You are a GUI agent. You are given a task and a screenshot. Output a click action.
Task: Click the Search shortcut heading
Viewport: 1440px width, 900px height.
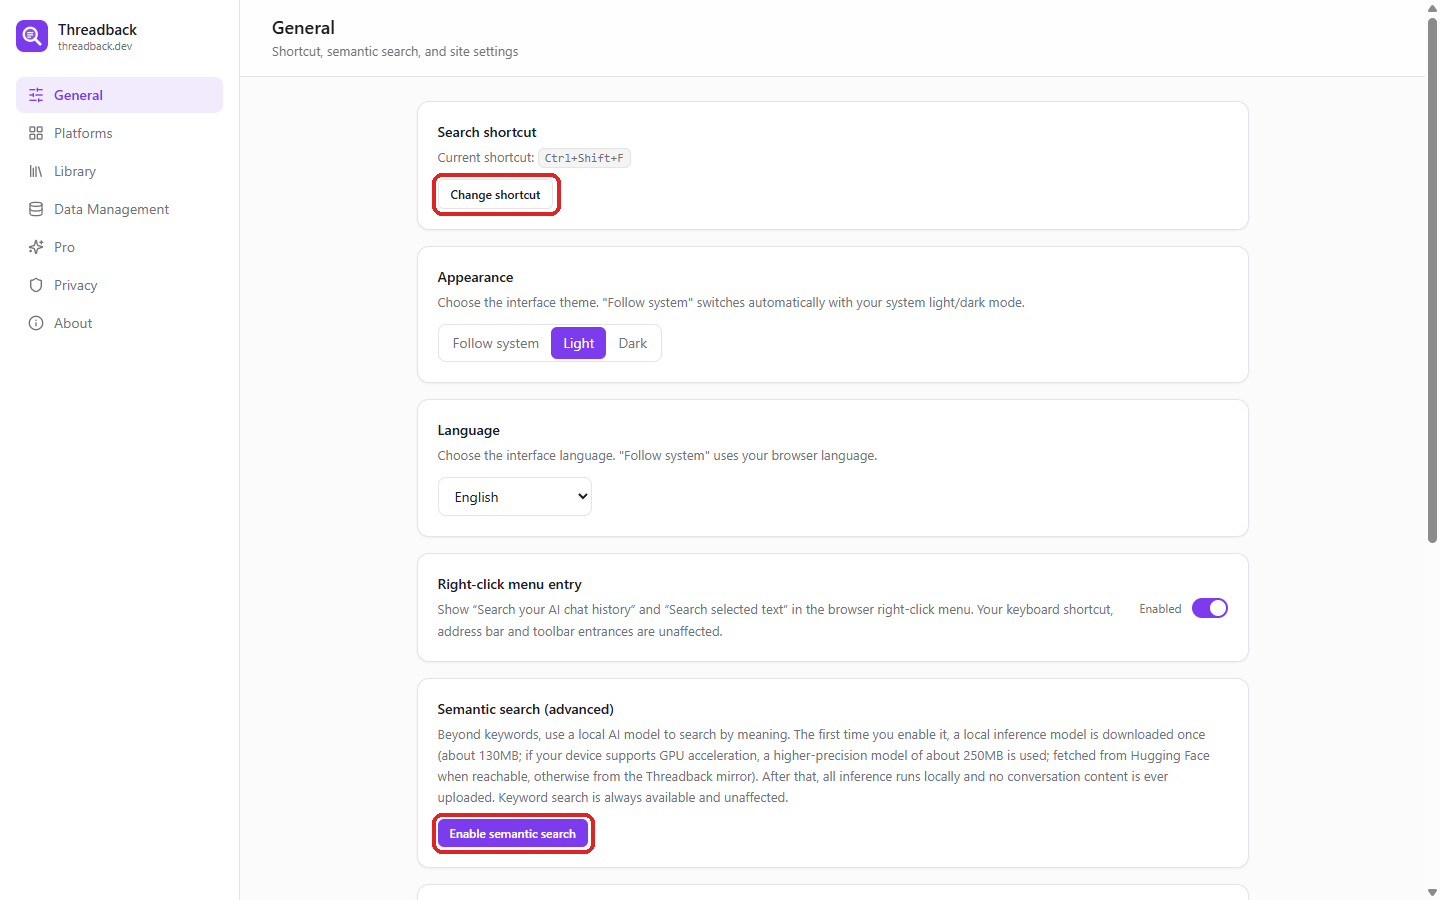(487, 132)
